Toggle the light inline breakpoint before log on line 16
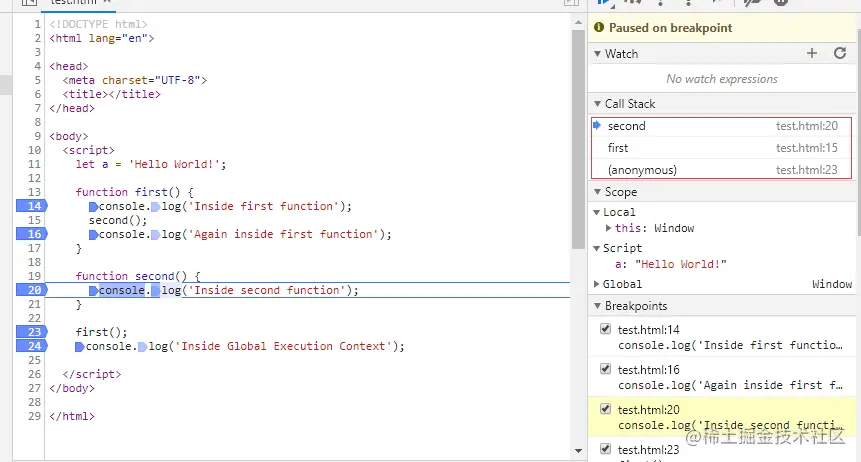Screen dimensions: 861x462 [x=155, y=235]
